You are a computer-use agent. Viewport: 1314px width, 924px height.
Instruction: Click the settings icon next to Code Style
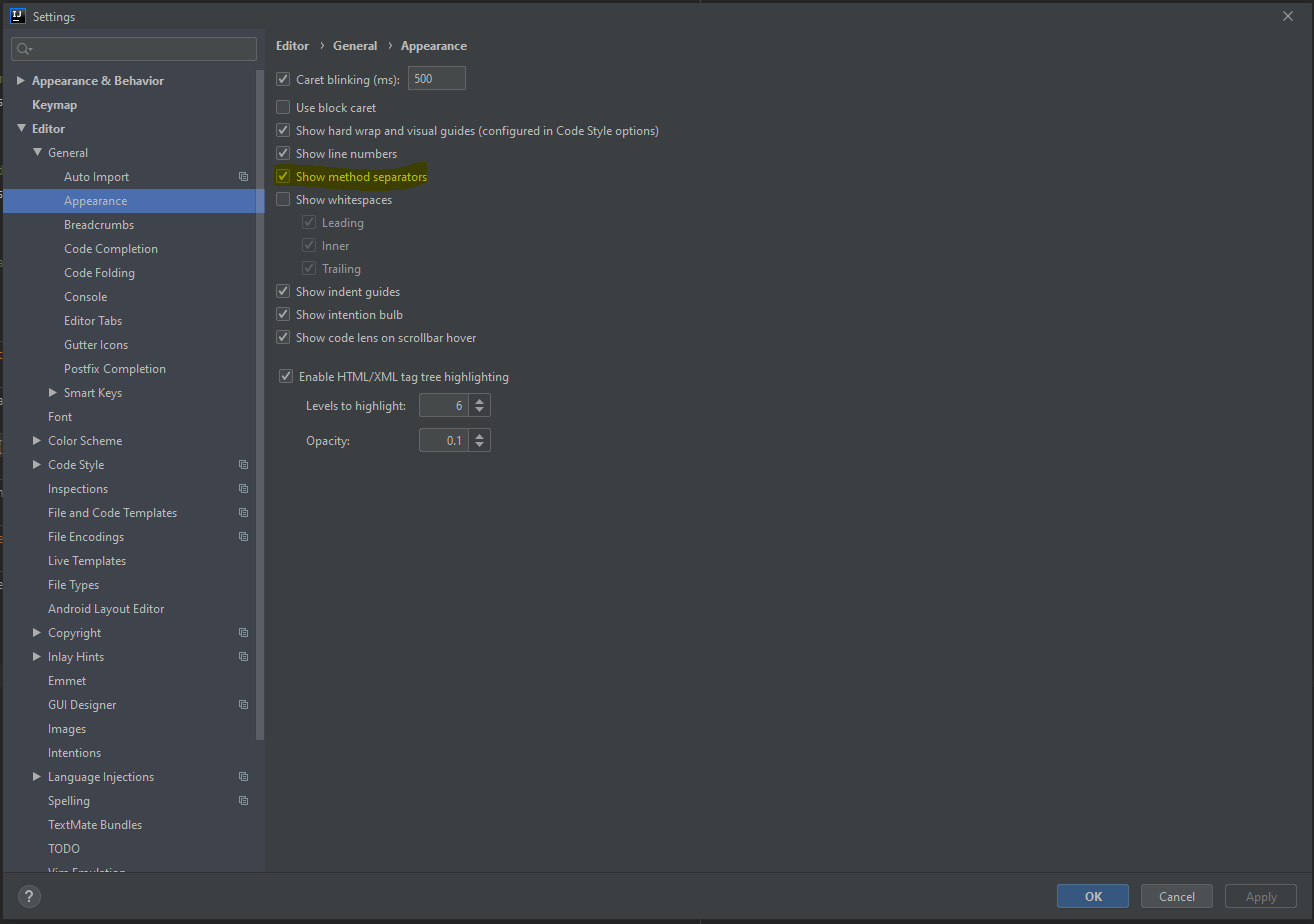tap(243, 464)
